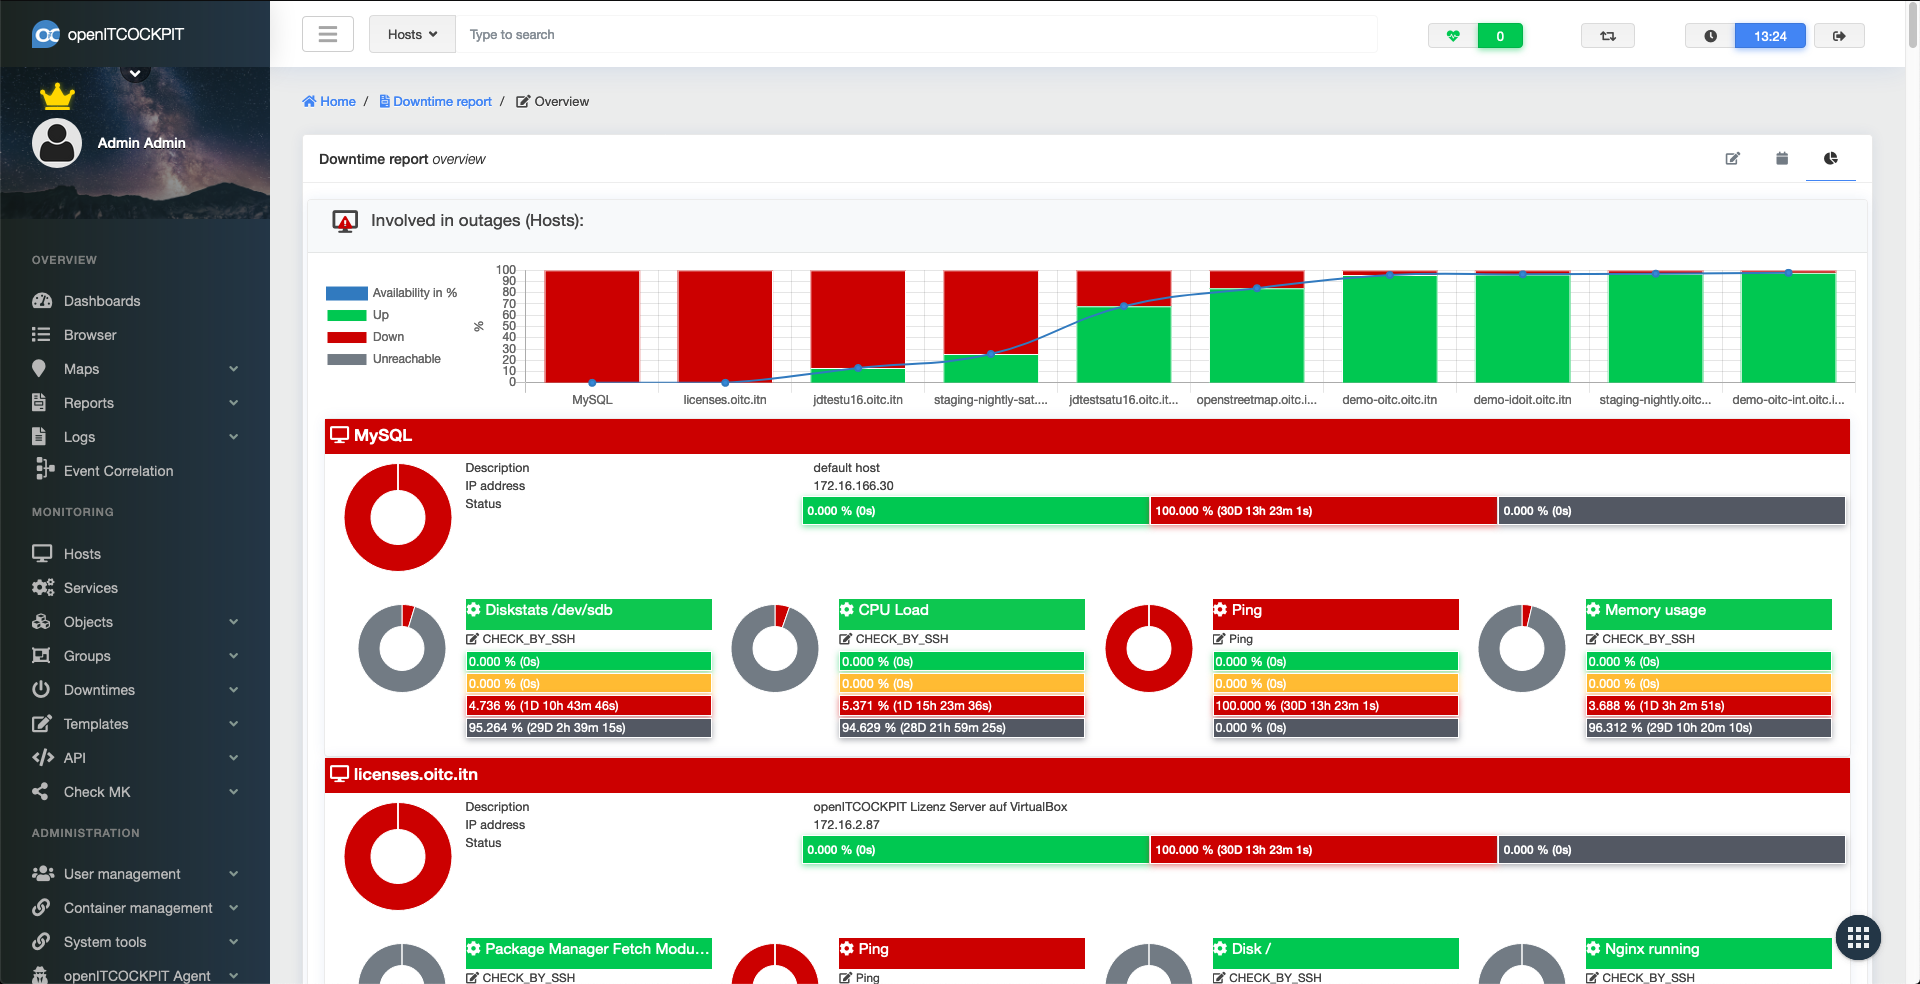Viewport: 1920px width, 984px height.
Task: Click the Ping service red donut chart
Action: [x=1149, y=648]
